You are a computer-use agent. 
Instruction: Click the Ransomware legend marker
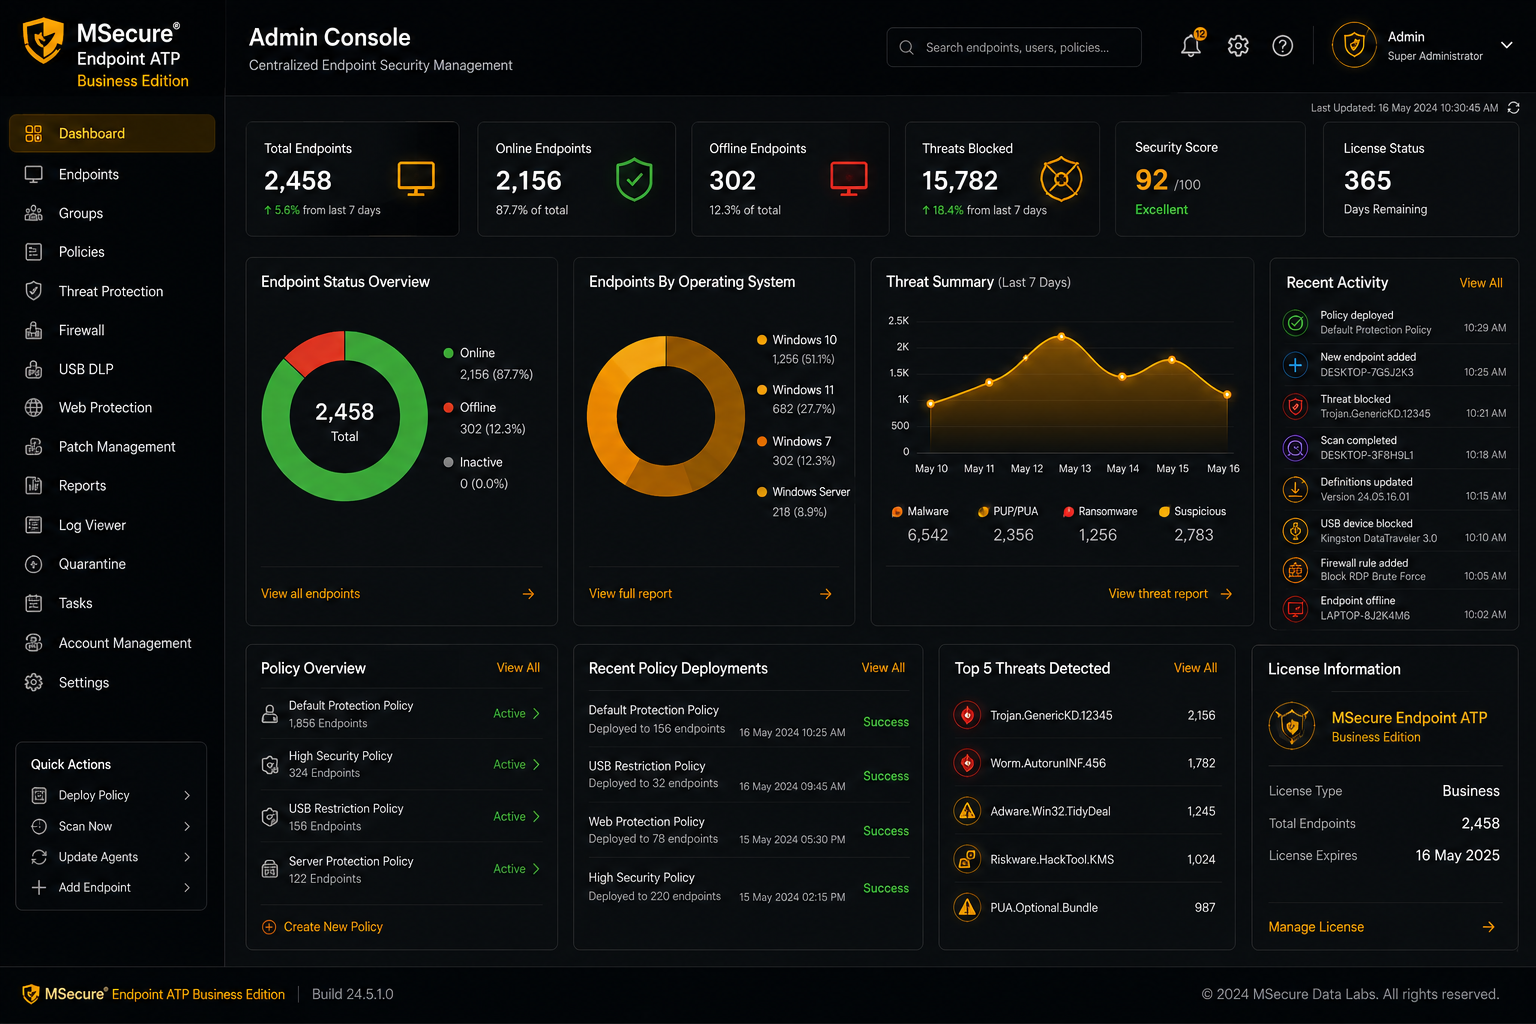click(x=1068, y=512)
